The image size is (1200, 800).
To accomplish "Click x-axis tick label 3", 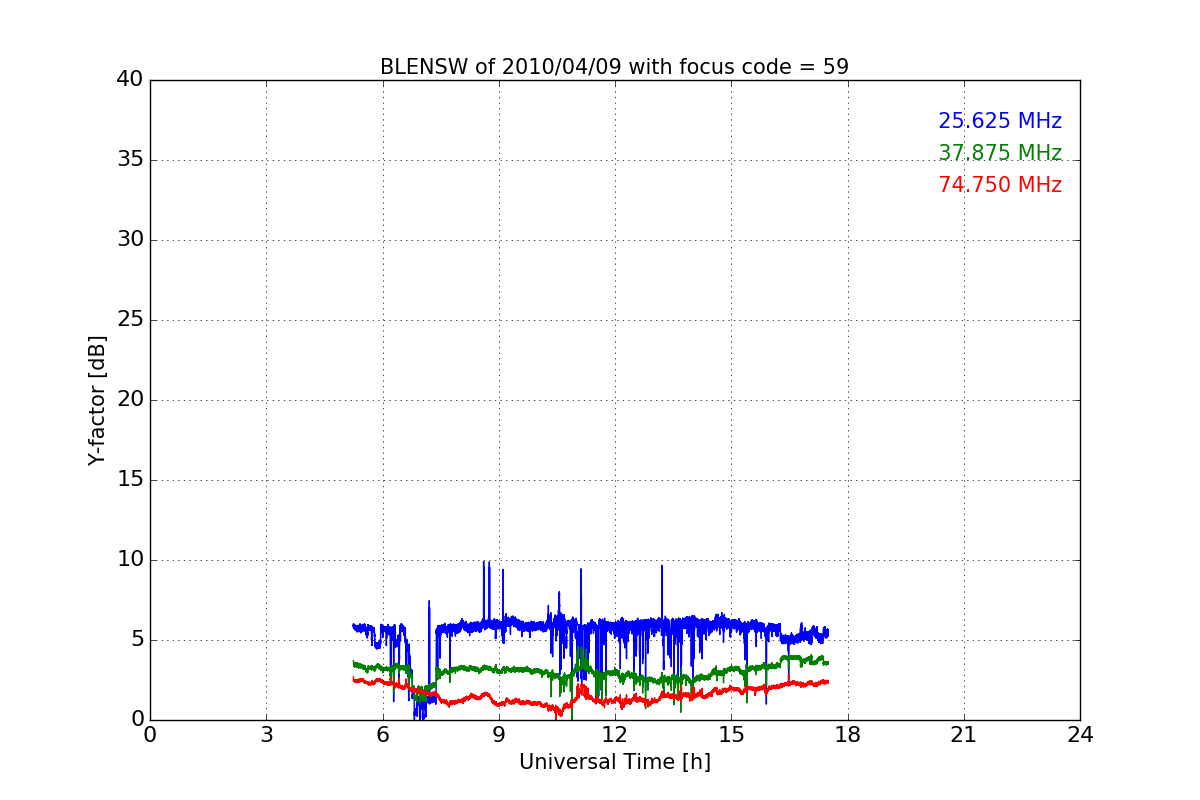I will (x=266, y=735).
